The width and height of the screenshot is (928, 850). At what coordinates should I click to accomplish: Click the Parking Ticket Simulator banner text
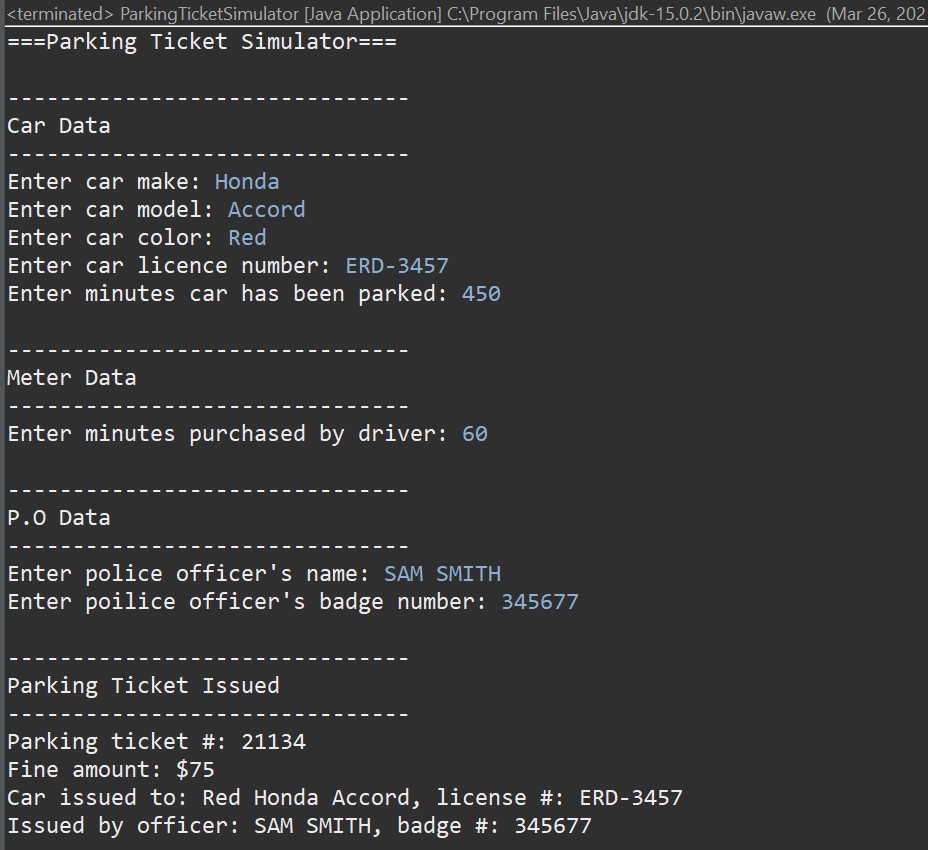pos(200,41)
